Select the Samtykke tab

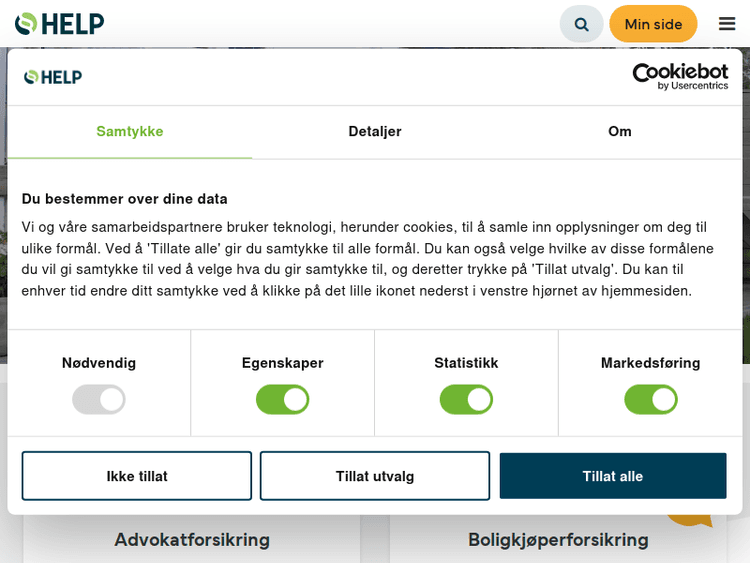130,131
